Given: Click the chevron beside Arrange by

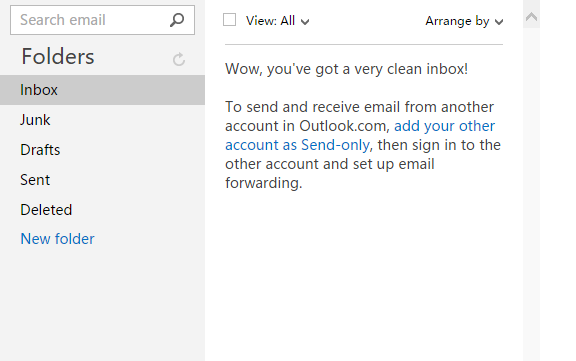Looking at the screenshot, I should [x=498, y=22].
